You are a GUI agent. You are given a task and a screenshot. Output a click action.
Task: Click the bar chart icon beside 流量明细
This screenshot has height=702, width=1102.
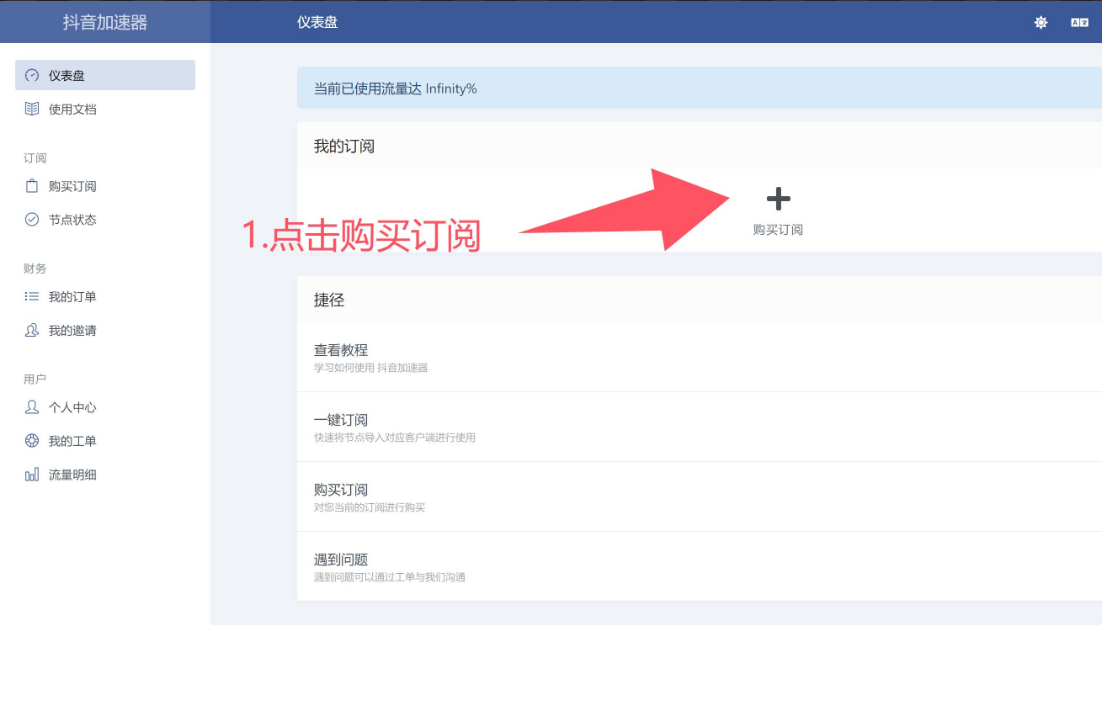coord(32,474)
